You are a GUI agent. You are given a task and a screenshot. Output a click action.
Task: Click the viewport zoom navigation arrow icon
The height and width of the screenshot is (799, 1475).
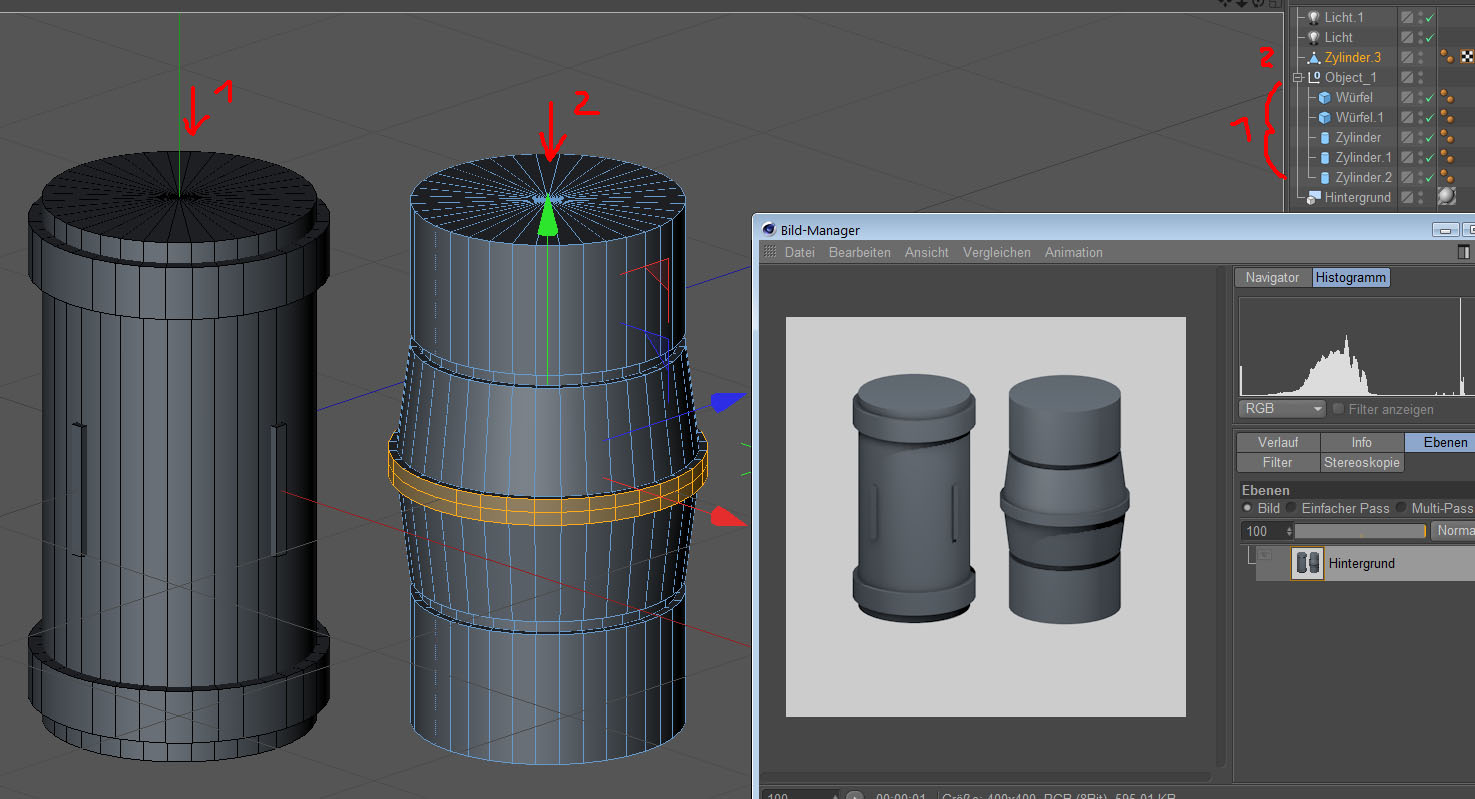click(x=1241, y=3)
